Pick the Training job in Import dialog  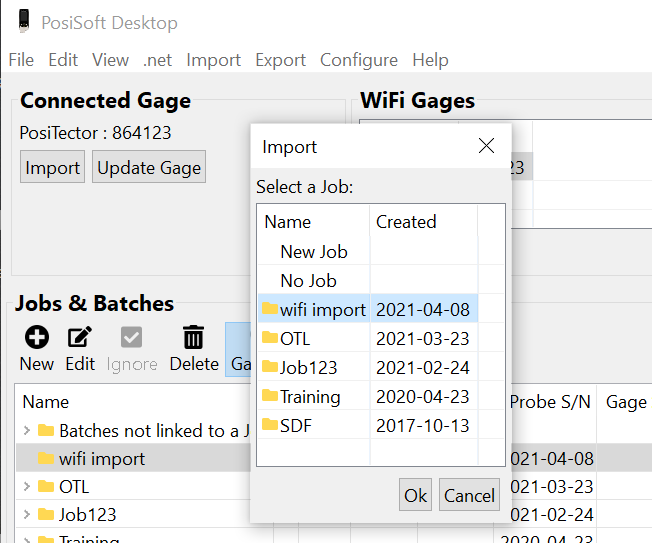tap(310, 397)
